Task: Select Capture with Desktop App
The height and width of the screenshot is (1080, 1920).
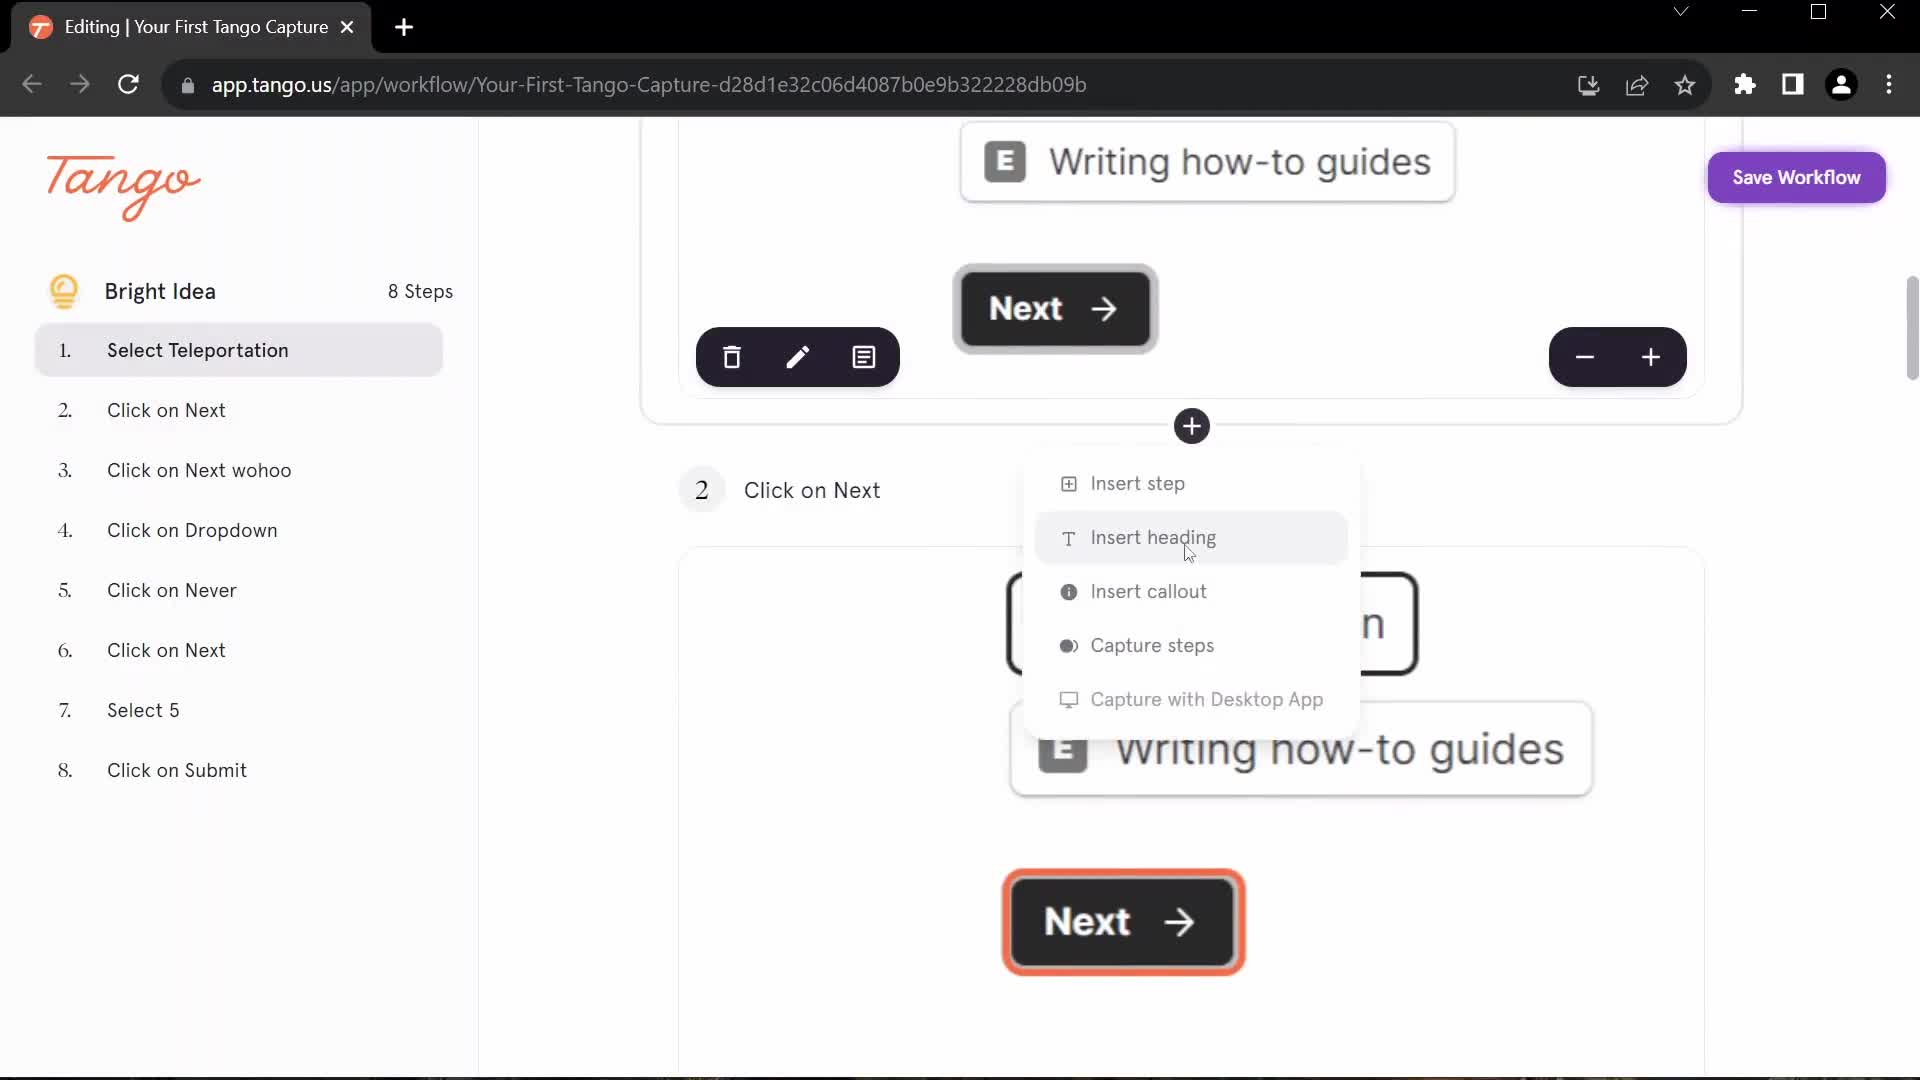Action: click(x=1205, y=699)
